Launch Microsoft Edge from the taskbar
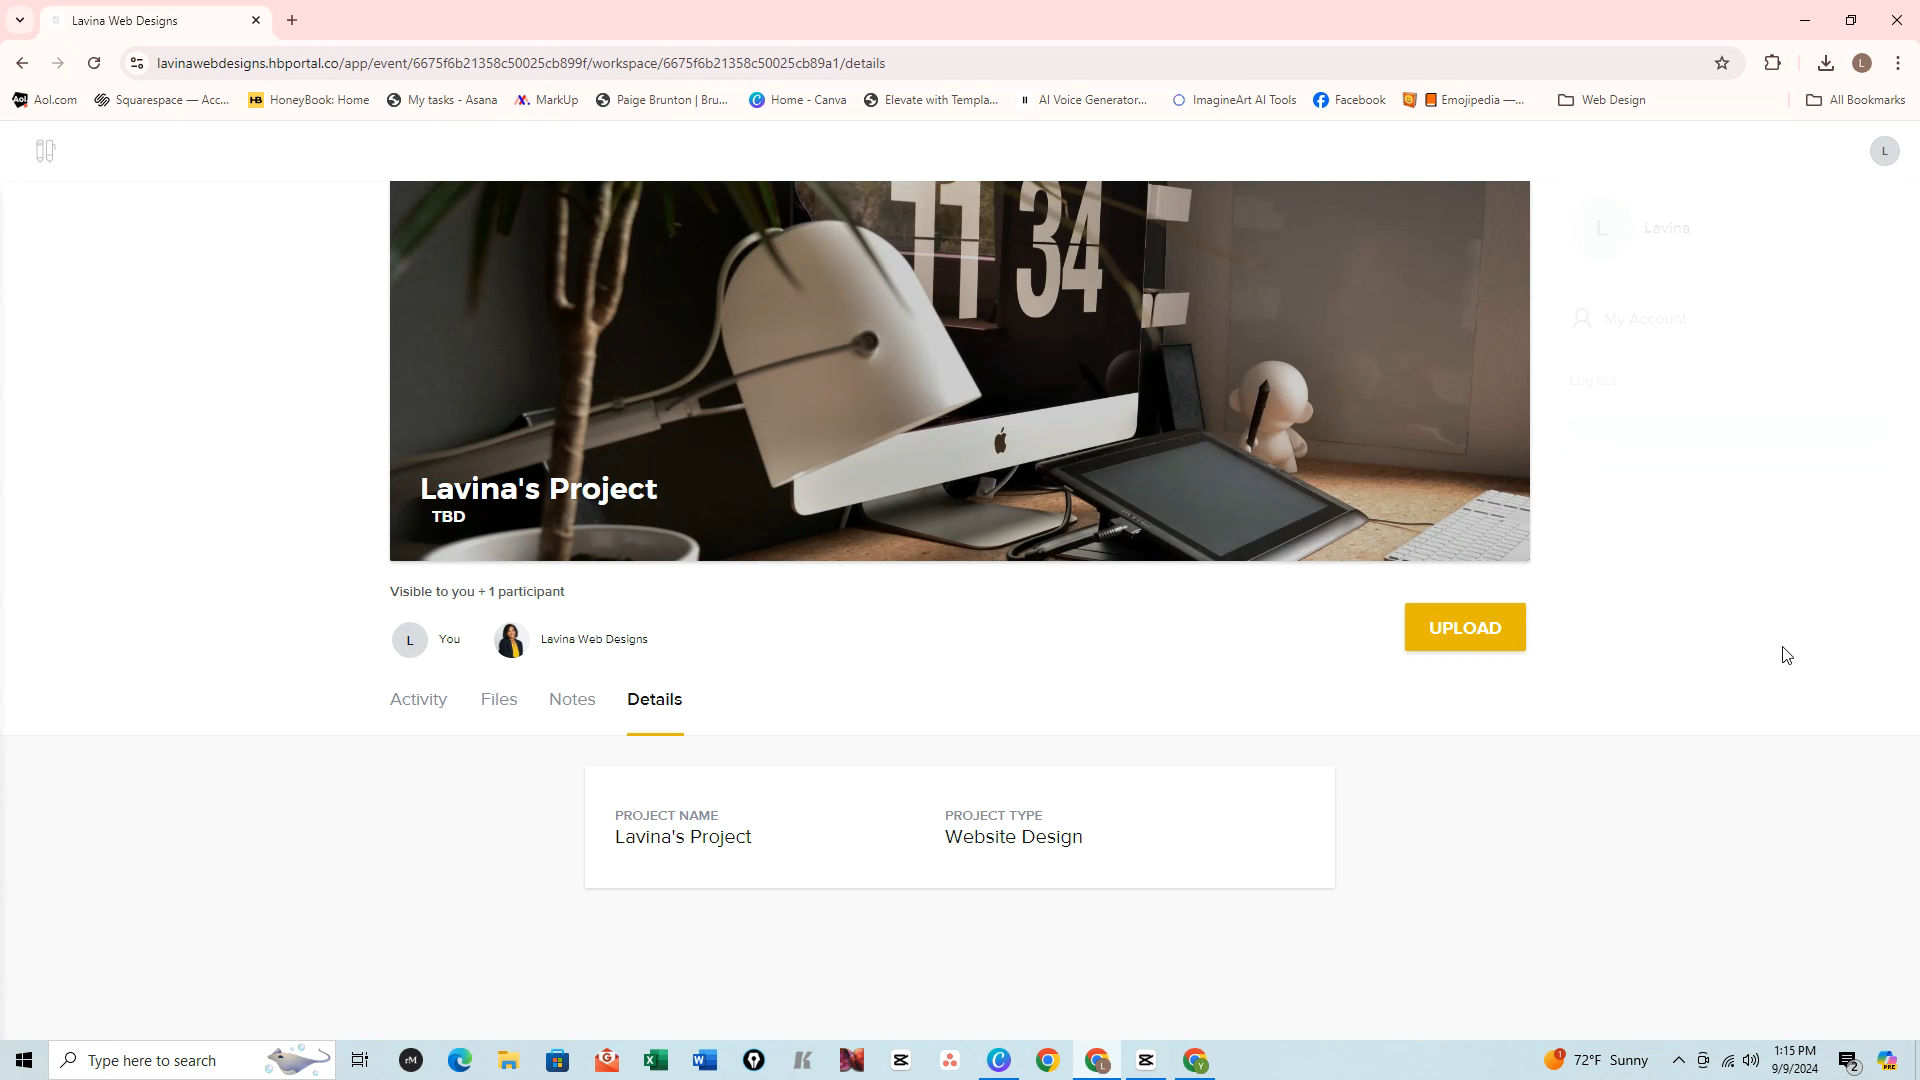This screenshot has height=1080, width=1920. point(460,1060)
